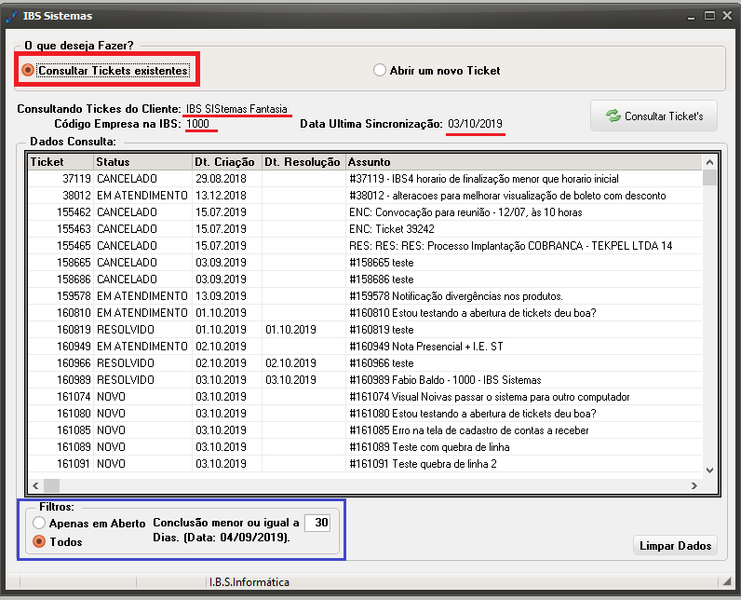Click the Limpar Dados button
This screenshot has width=741, height=600.
click(675, 546)
